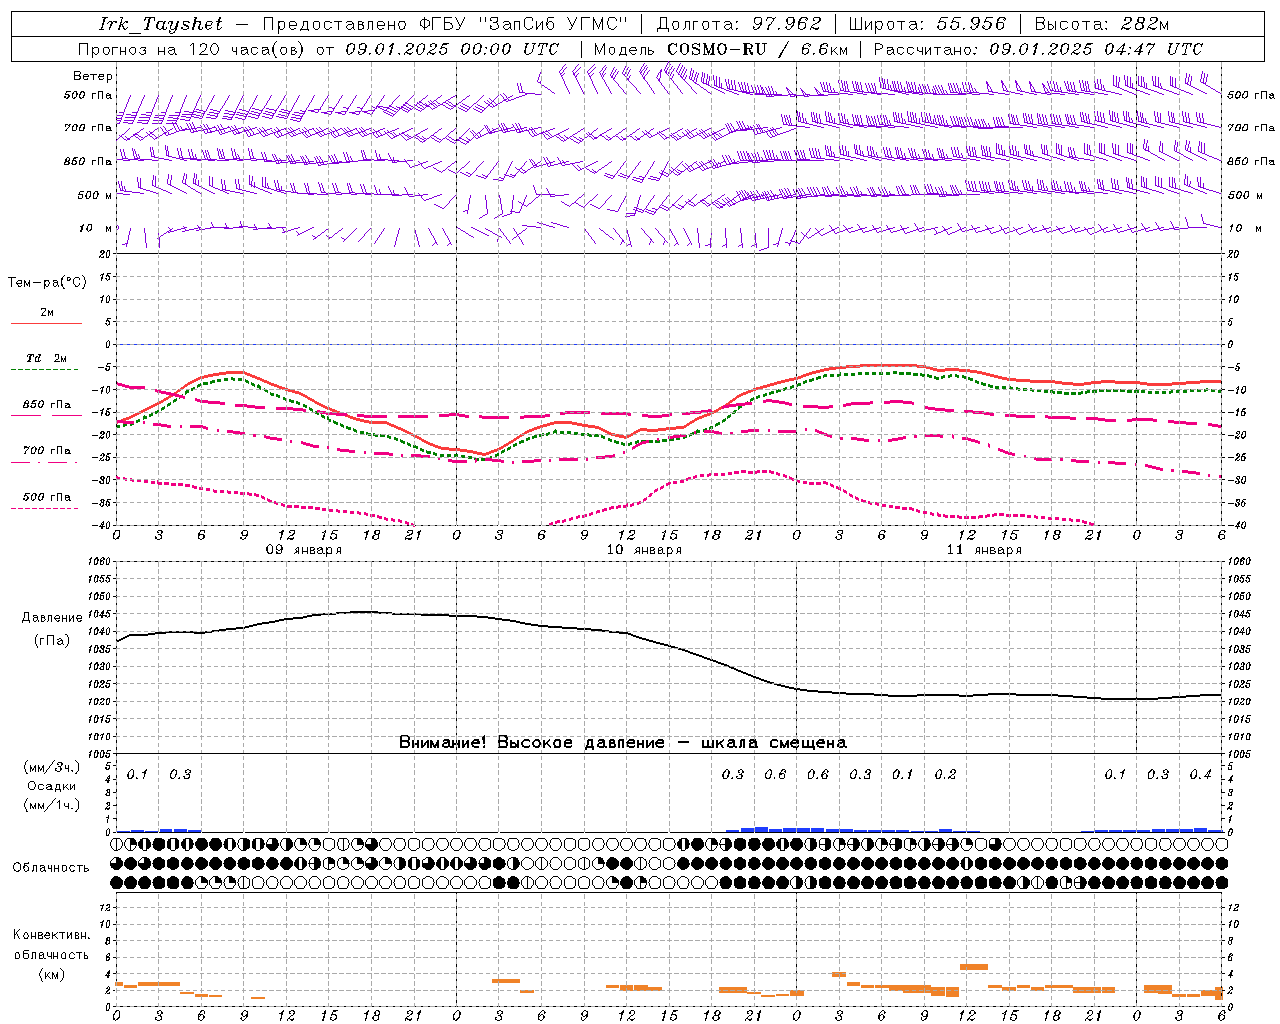Viewport: 1280px width, 1024px height.
Task: Select the 'Модель COSMO-RU / 6.6км' text
Action: pyautogui.click(x=721, y=49)
